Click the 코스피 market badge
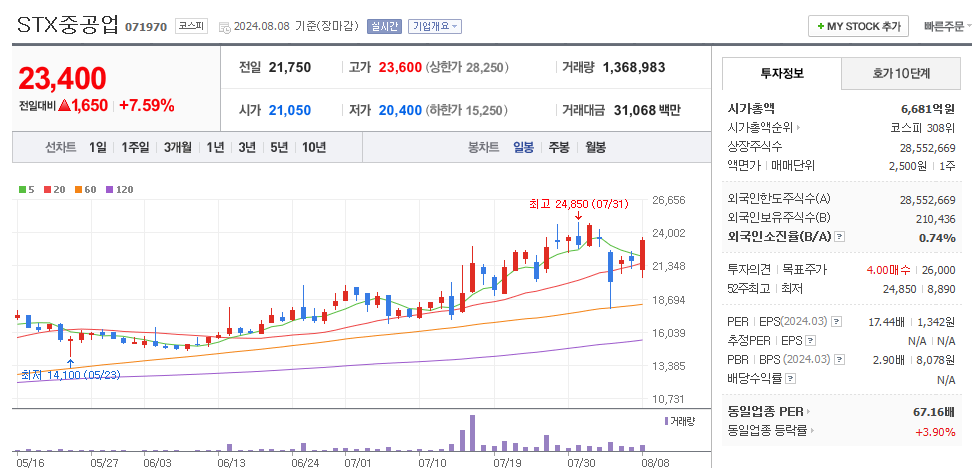 pyautogui.click(x=191, y=26)
